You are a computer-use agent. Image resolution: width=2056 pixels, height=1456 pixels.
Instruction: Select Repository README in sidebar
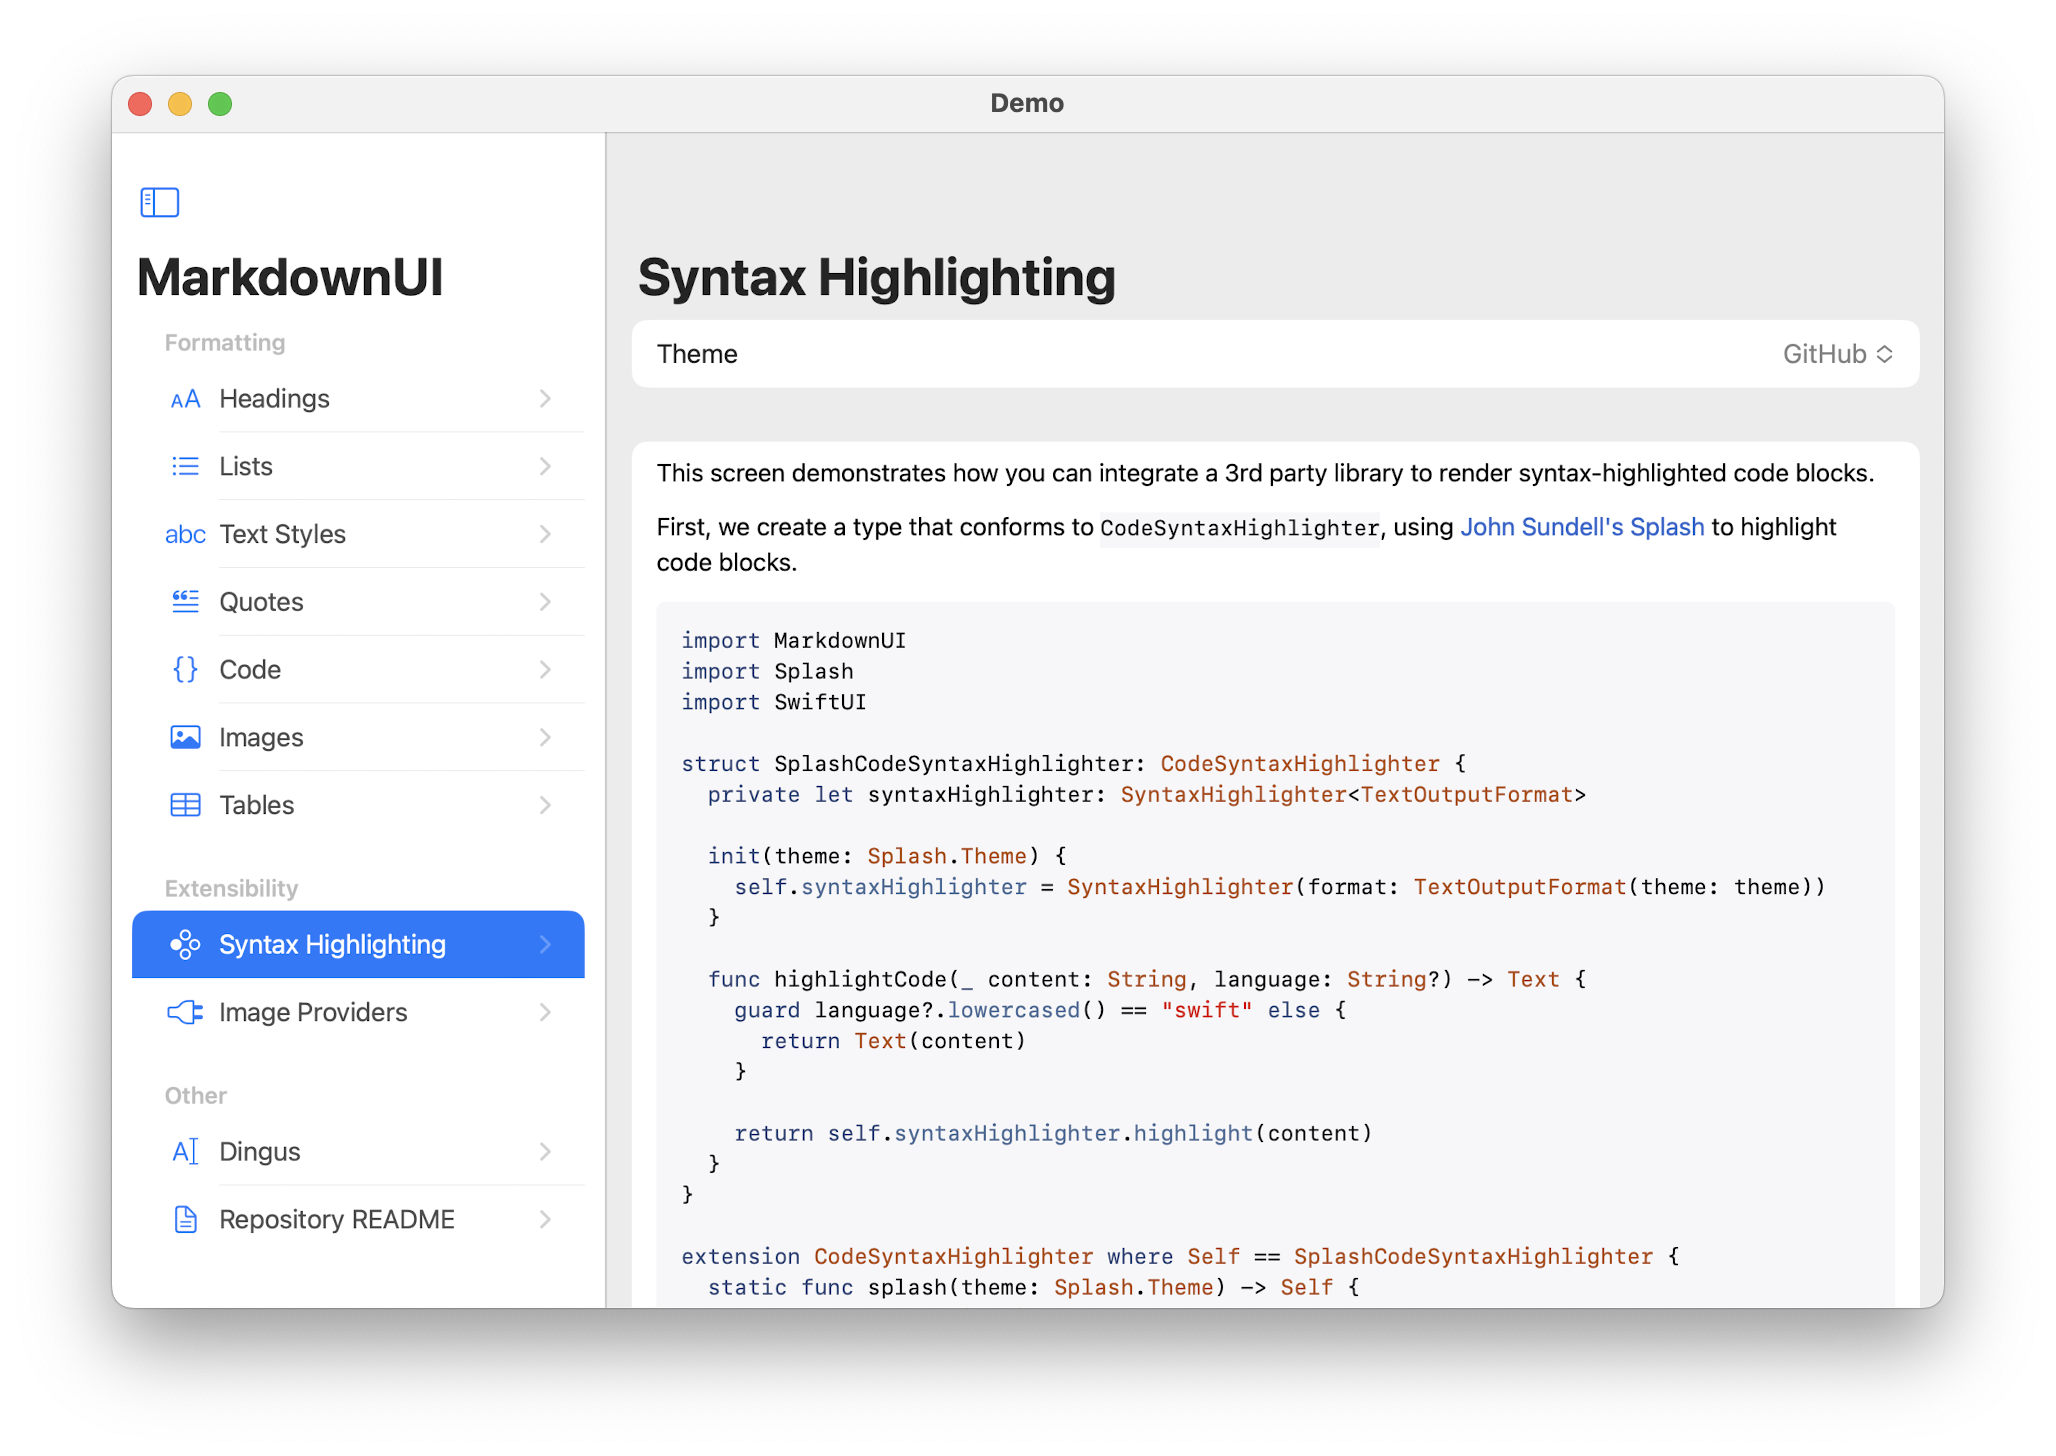click(338, 1219)
